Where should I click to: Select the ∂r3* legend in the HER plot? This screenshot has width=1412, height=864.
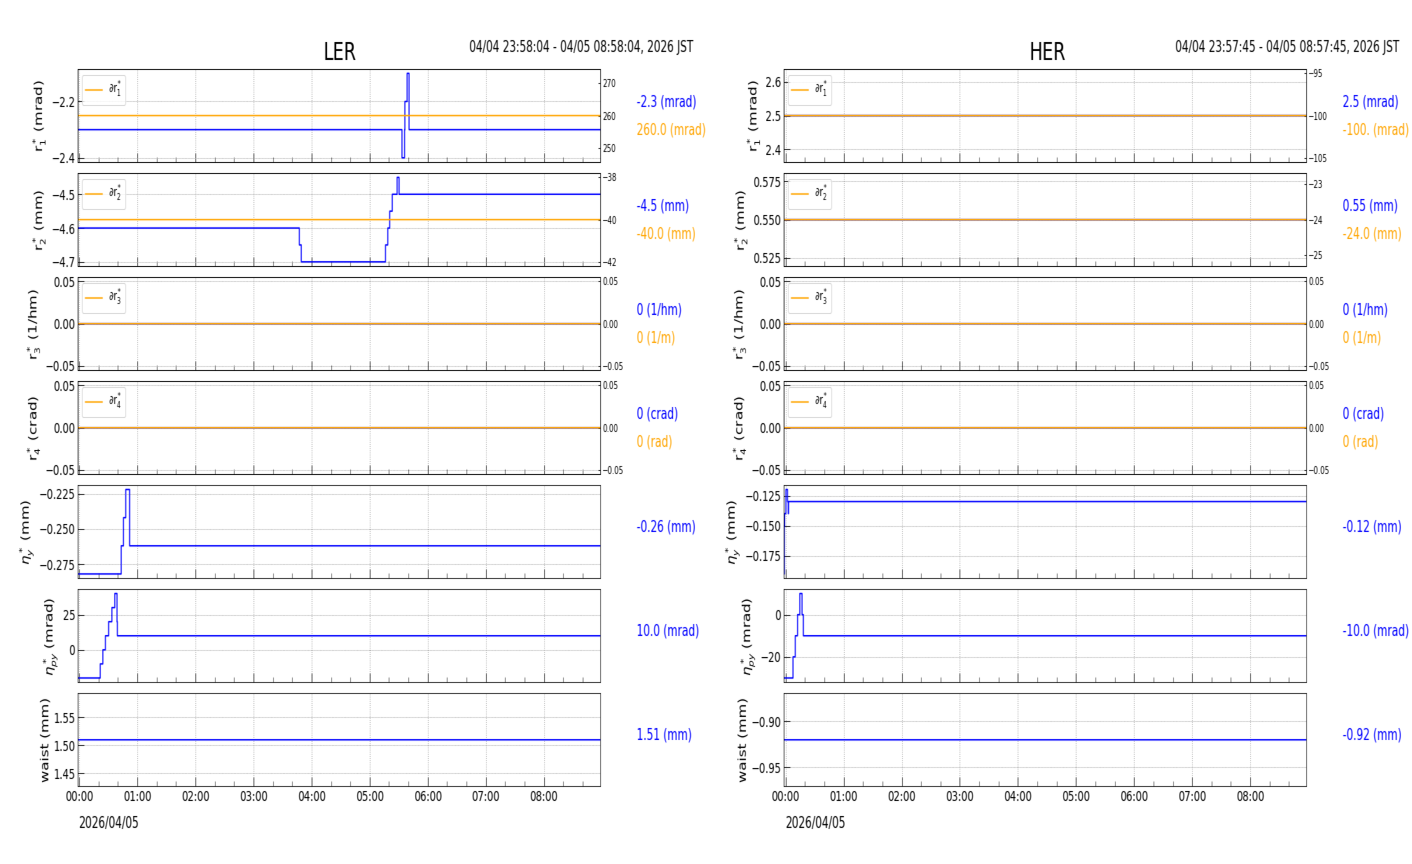coord(810,298)
